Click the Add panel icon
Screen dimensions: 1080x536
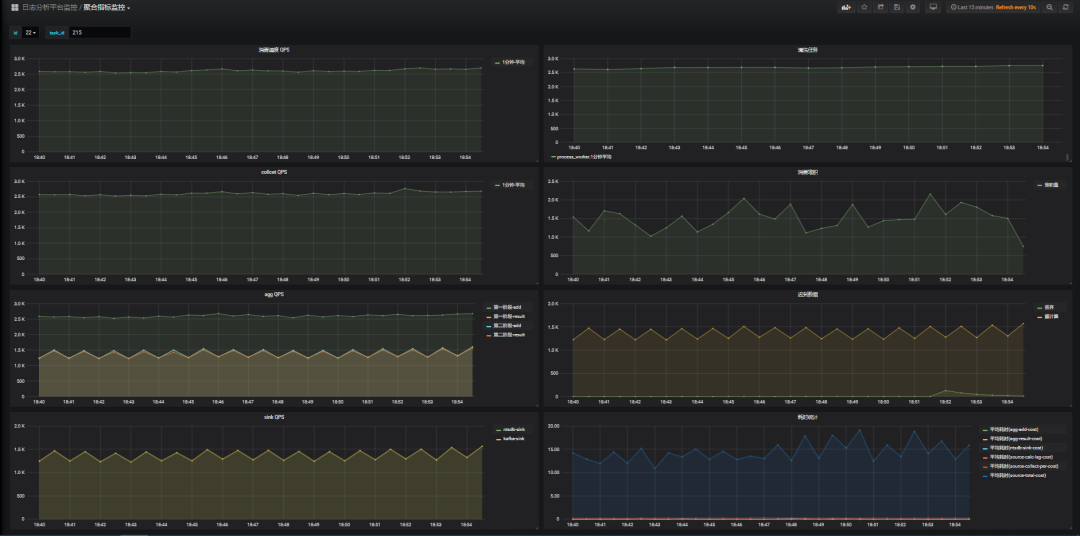click(845, 7)
